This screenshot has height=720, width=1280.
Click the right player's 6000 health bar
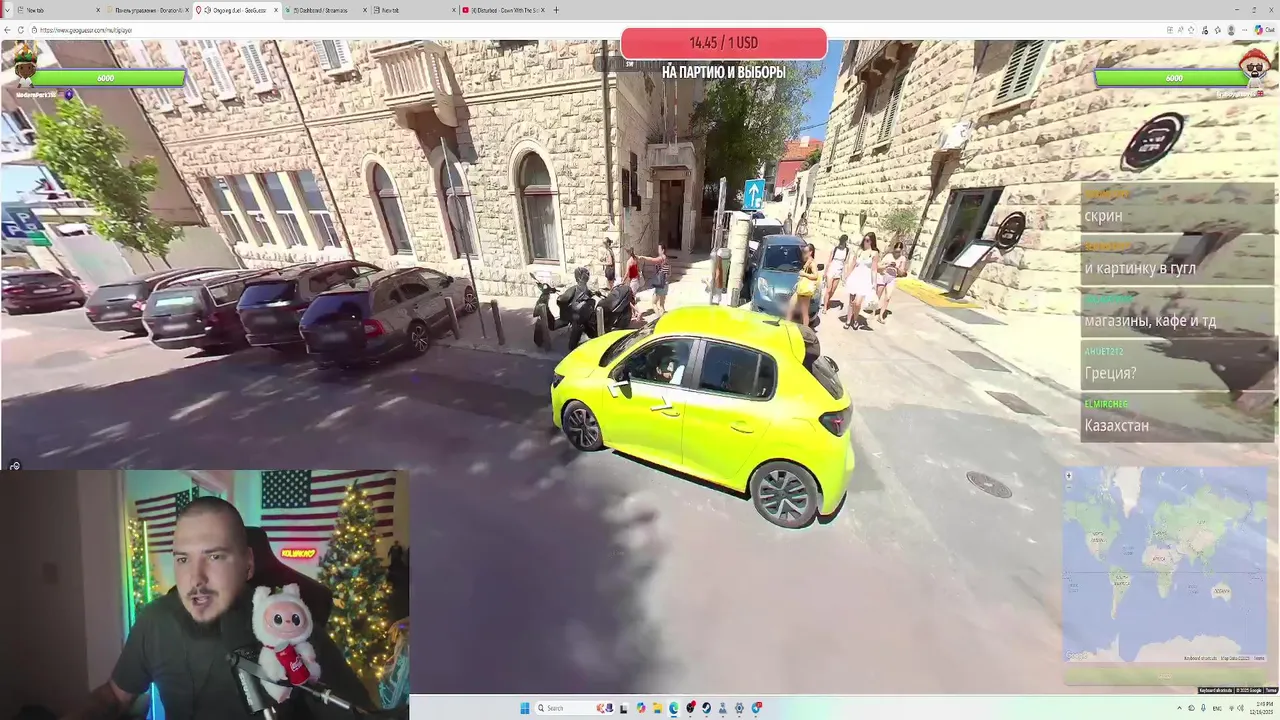[1172, 78]
